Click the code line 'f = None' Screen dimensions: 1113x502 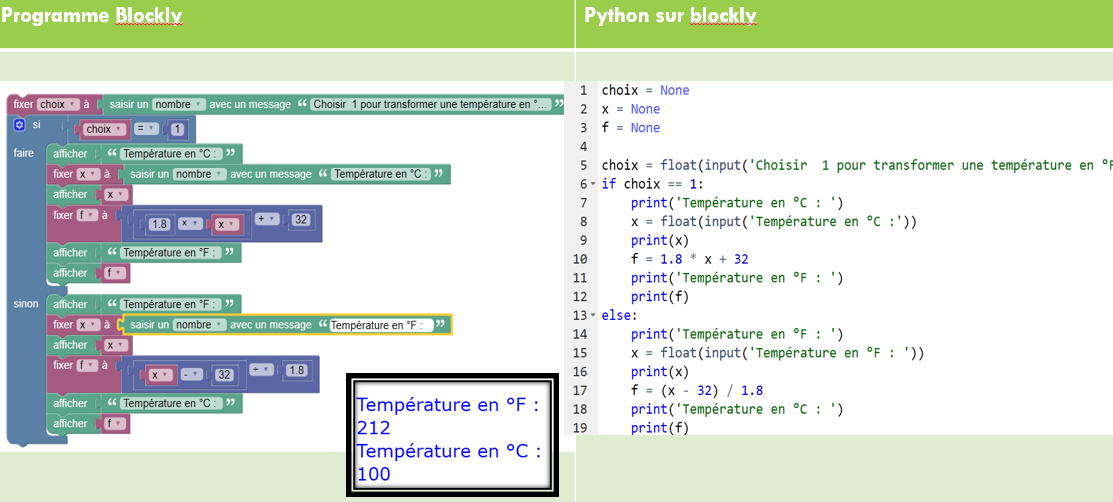pyautogui.click(x=630, y=128)
